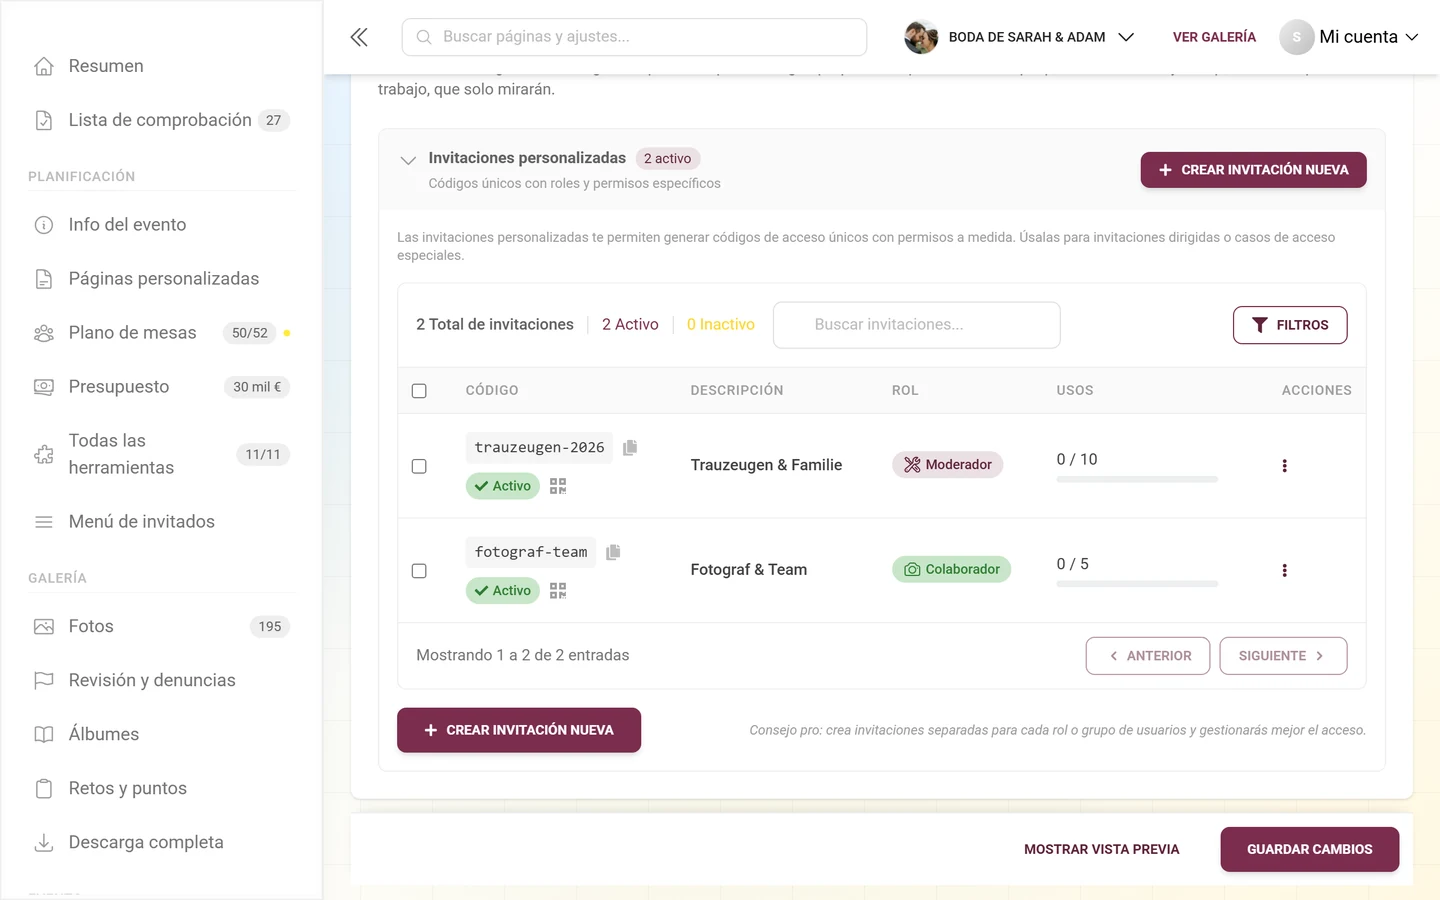The image size is (1440, 900).
Task: Click usage progress bar for Trauzeugen & Familie
Action: coord(1137,480)
